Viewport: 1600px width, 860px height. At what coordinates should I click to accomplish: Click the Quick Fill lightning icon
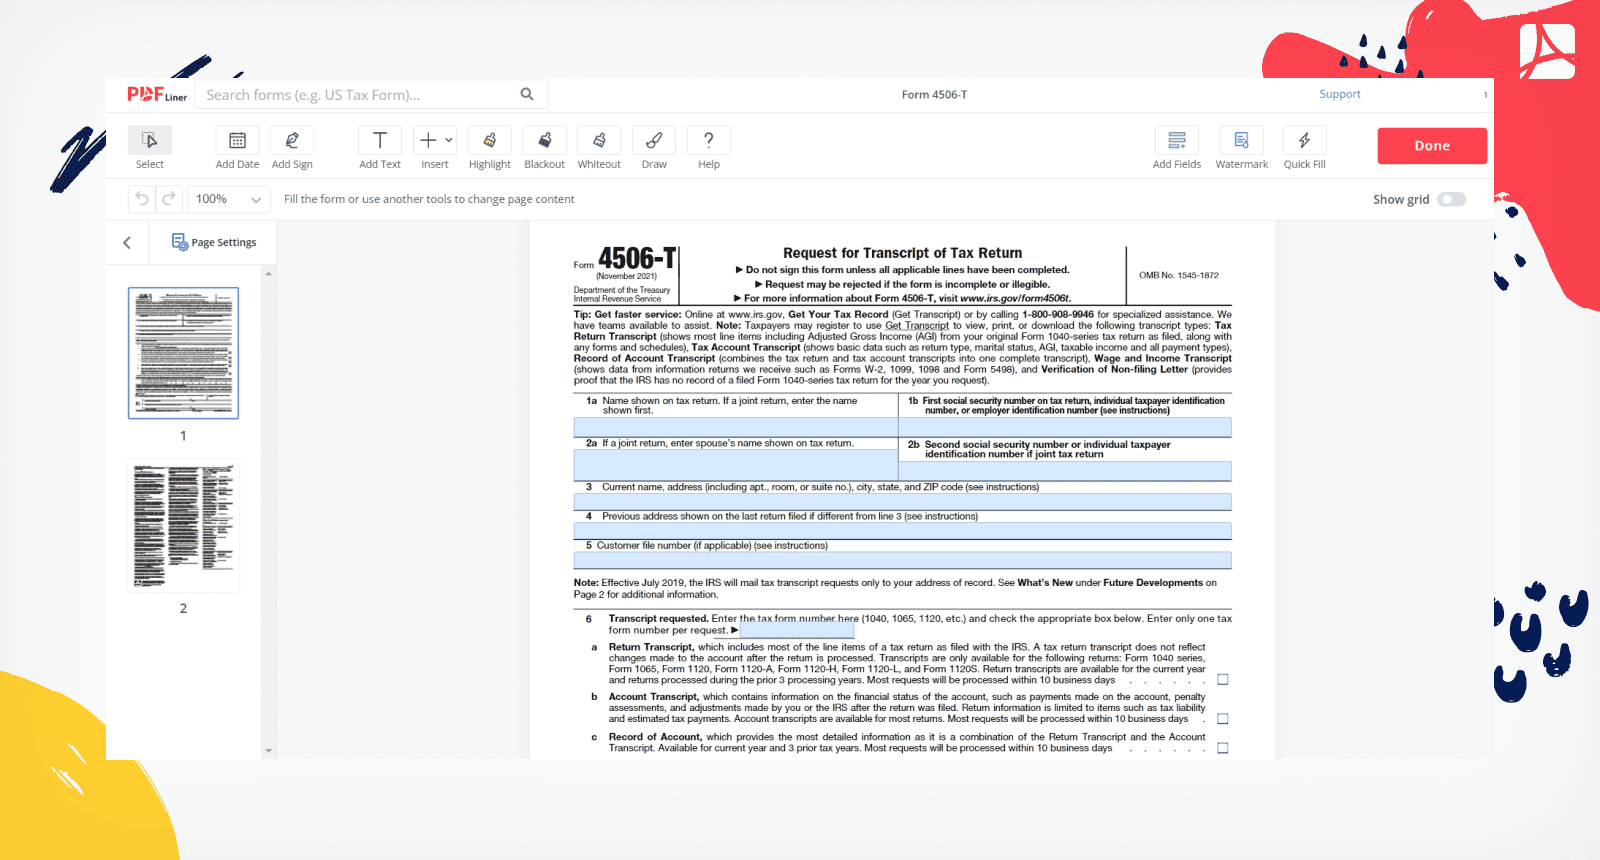tap(1304, 141)
